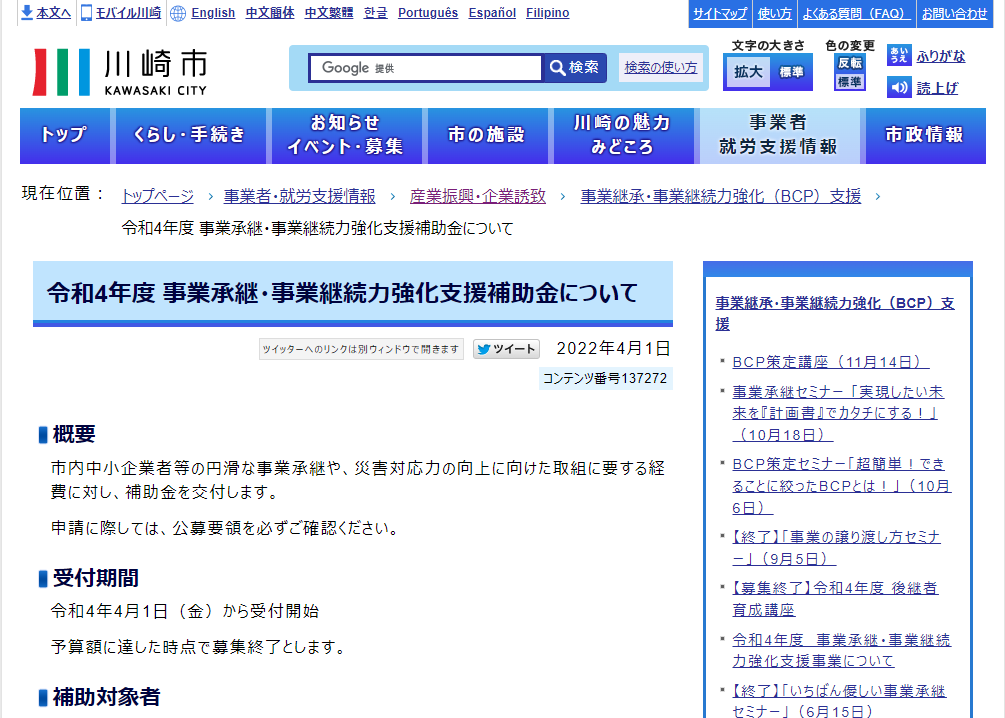1005x718 pixels.
Task: Open the サイトマップ header button
Action: click(720, 13)
